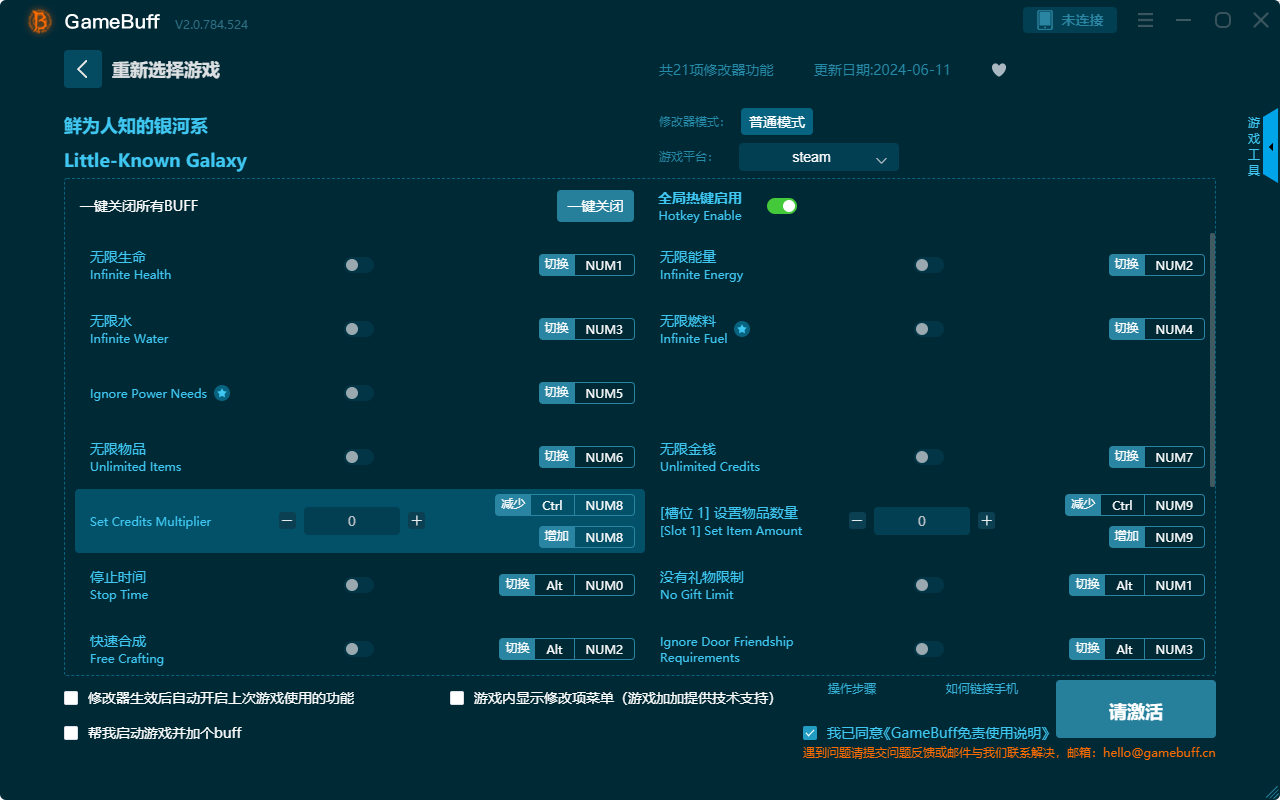Click the 增加 label for Credits Multiplier
The width and height of the screenshot is (1280, 800).
[557, 537]
